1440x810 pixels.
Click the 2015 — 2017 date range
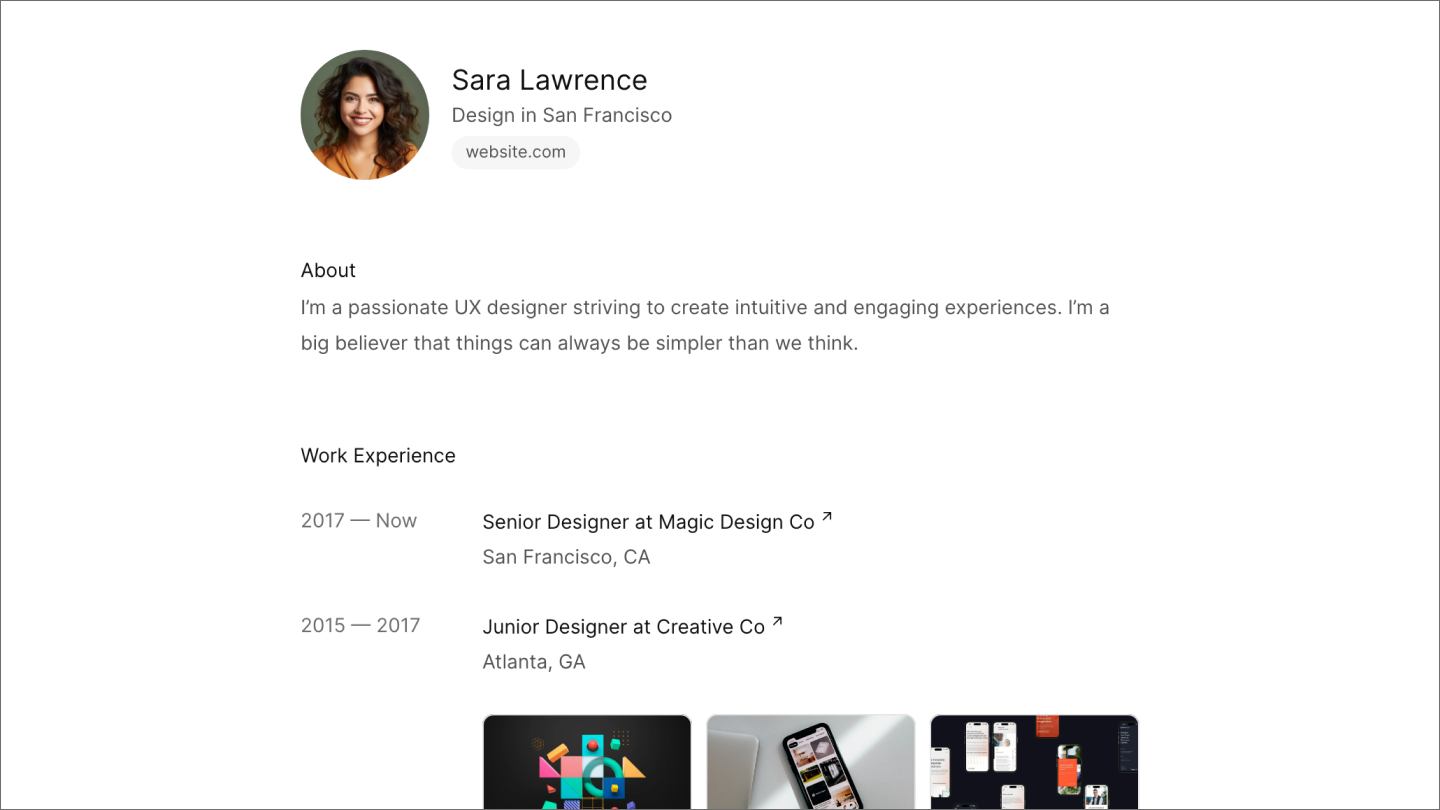coord(360,624)
